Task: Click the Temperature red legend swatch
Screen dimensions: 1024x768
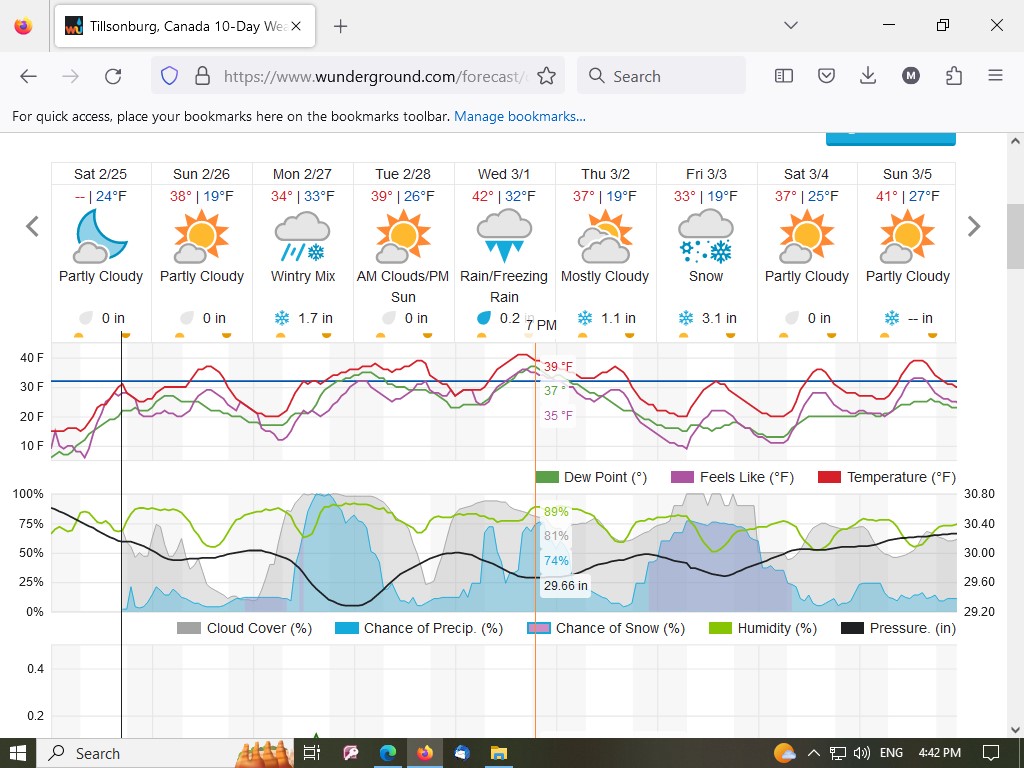Action: point(829,477)
